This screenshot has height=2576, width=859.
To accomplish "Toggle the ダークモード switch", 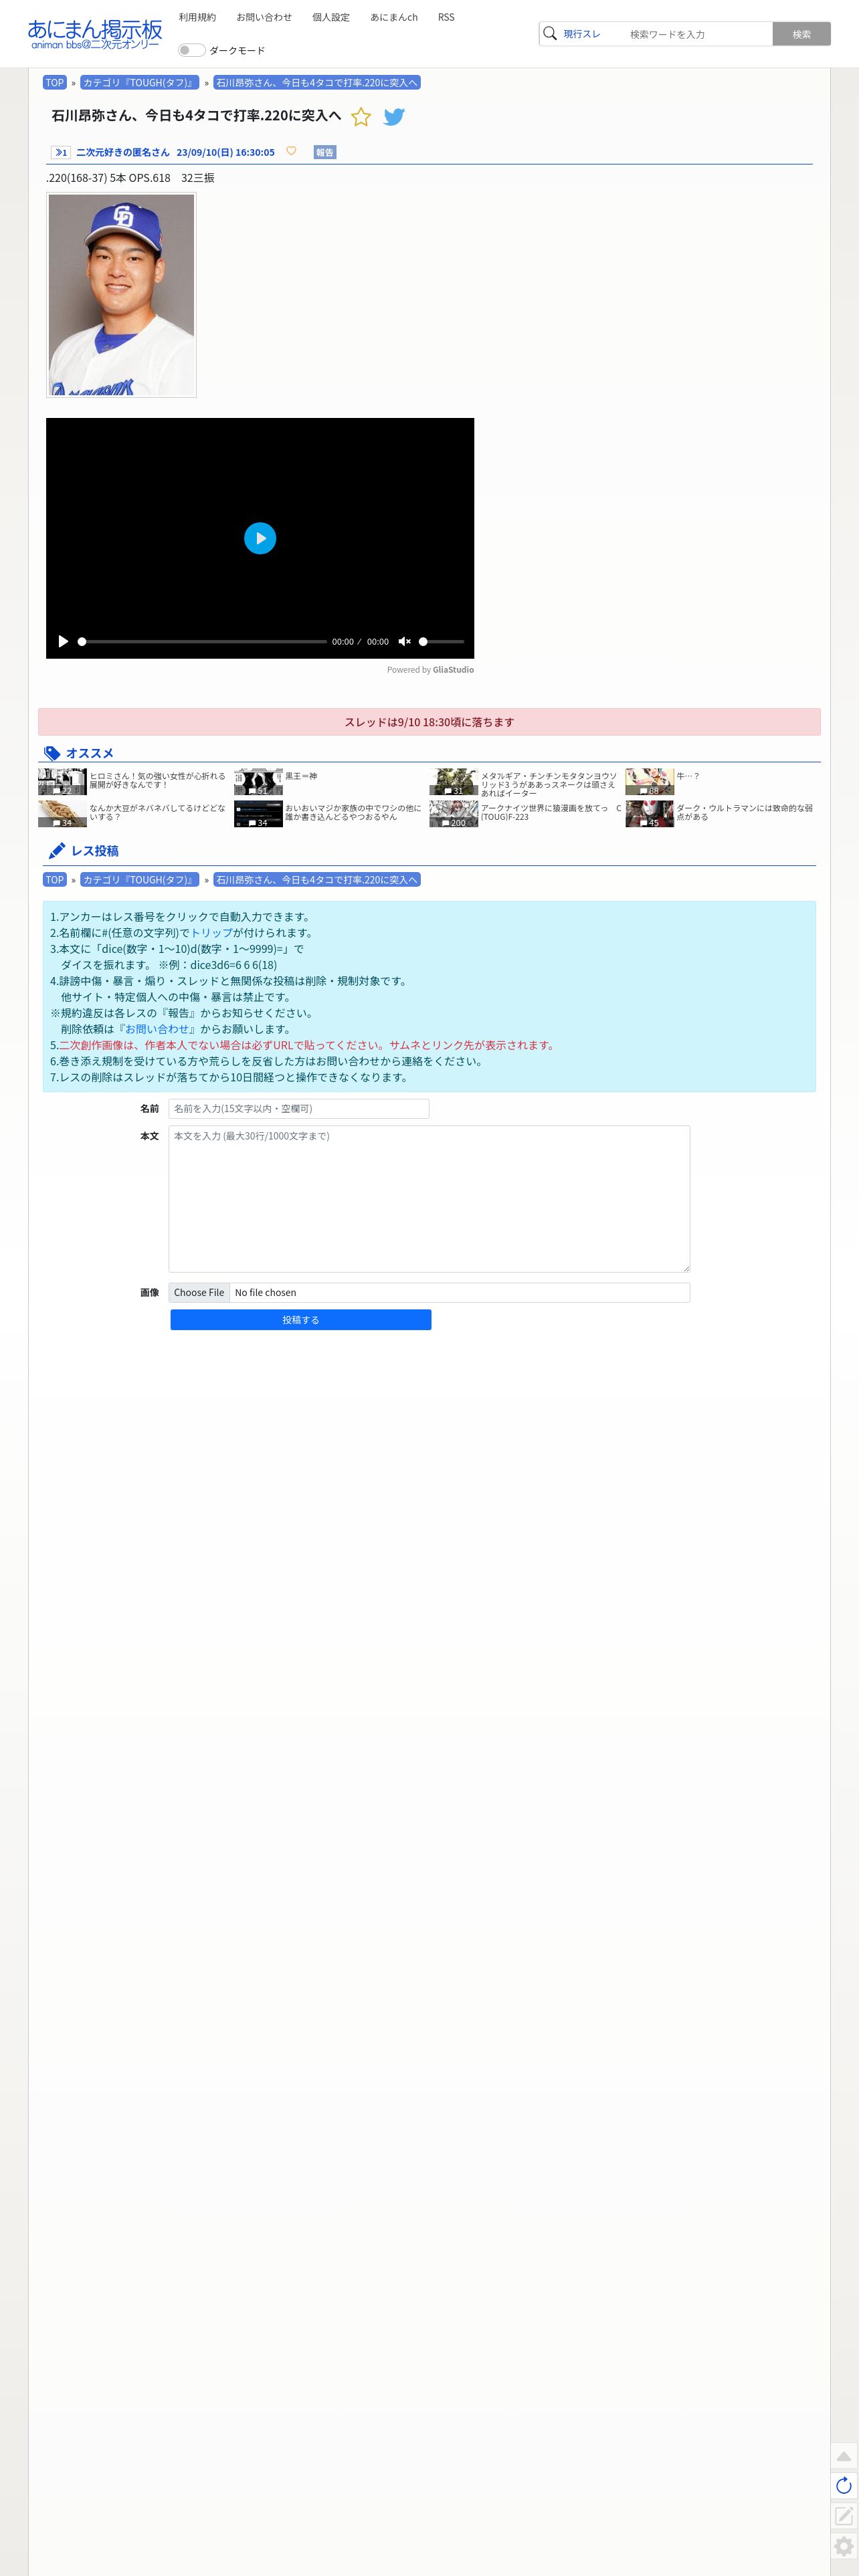I will point(191,50).
